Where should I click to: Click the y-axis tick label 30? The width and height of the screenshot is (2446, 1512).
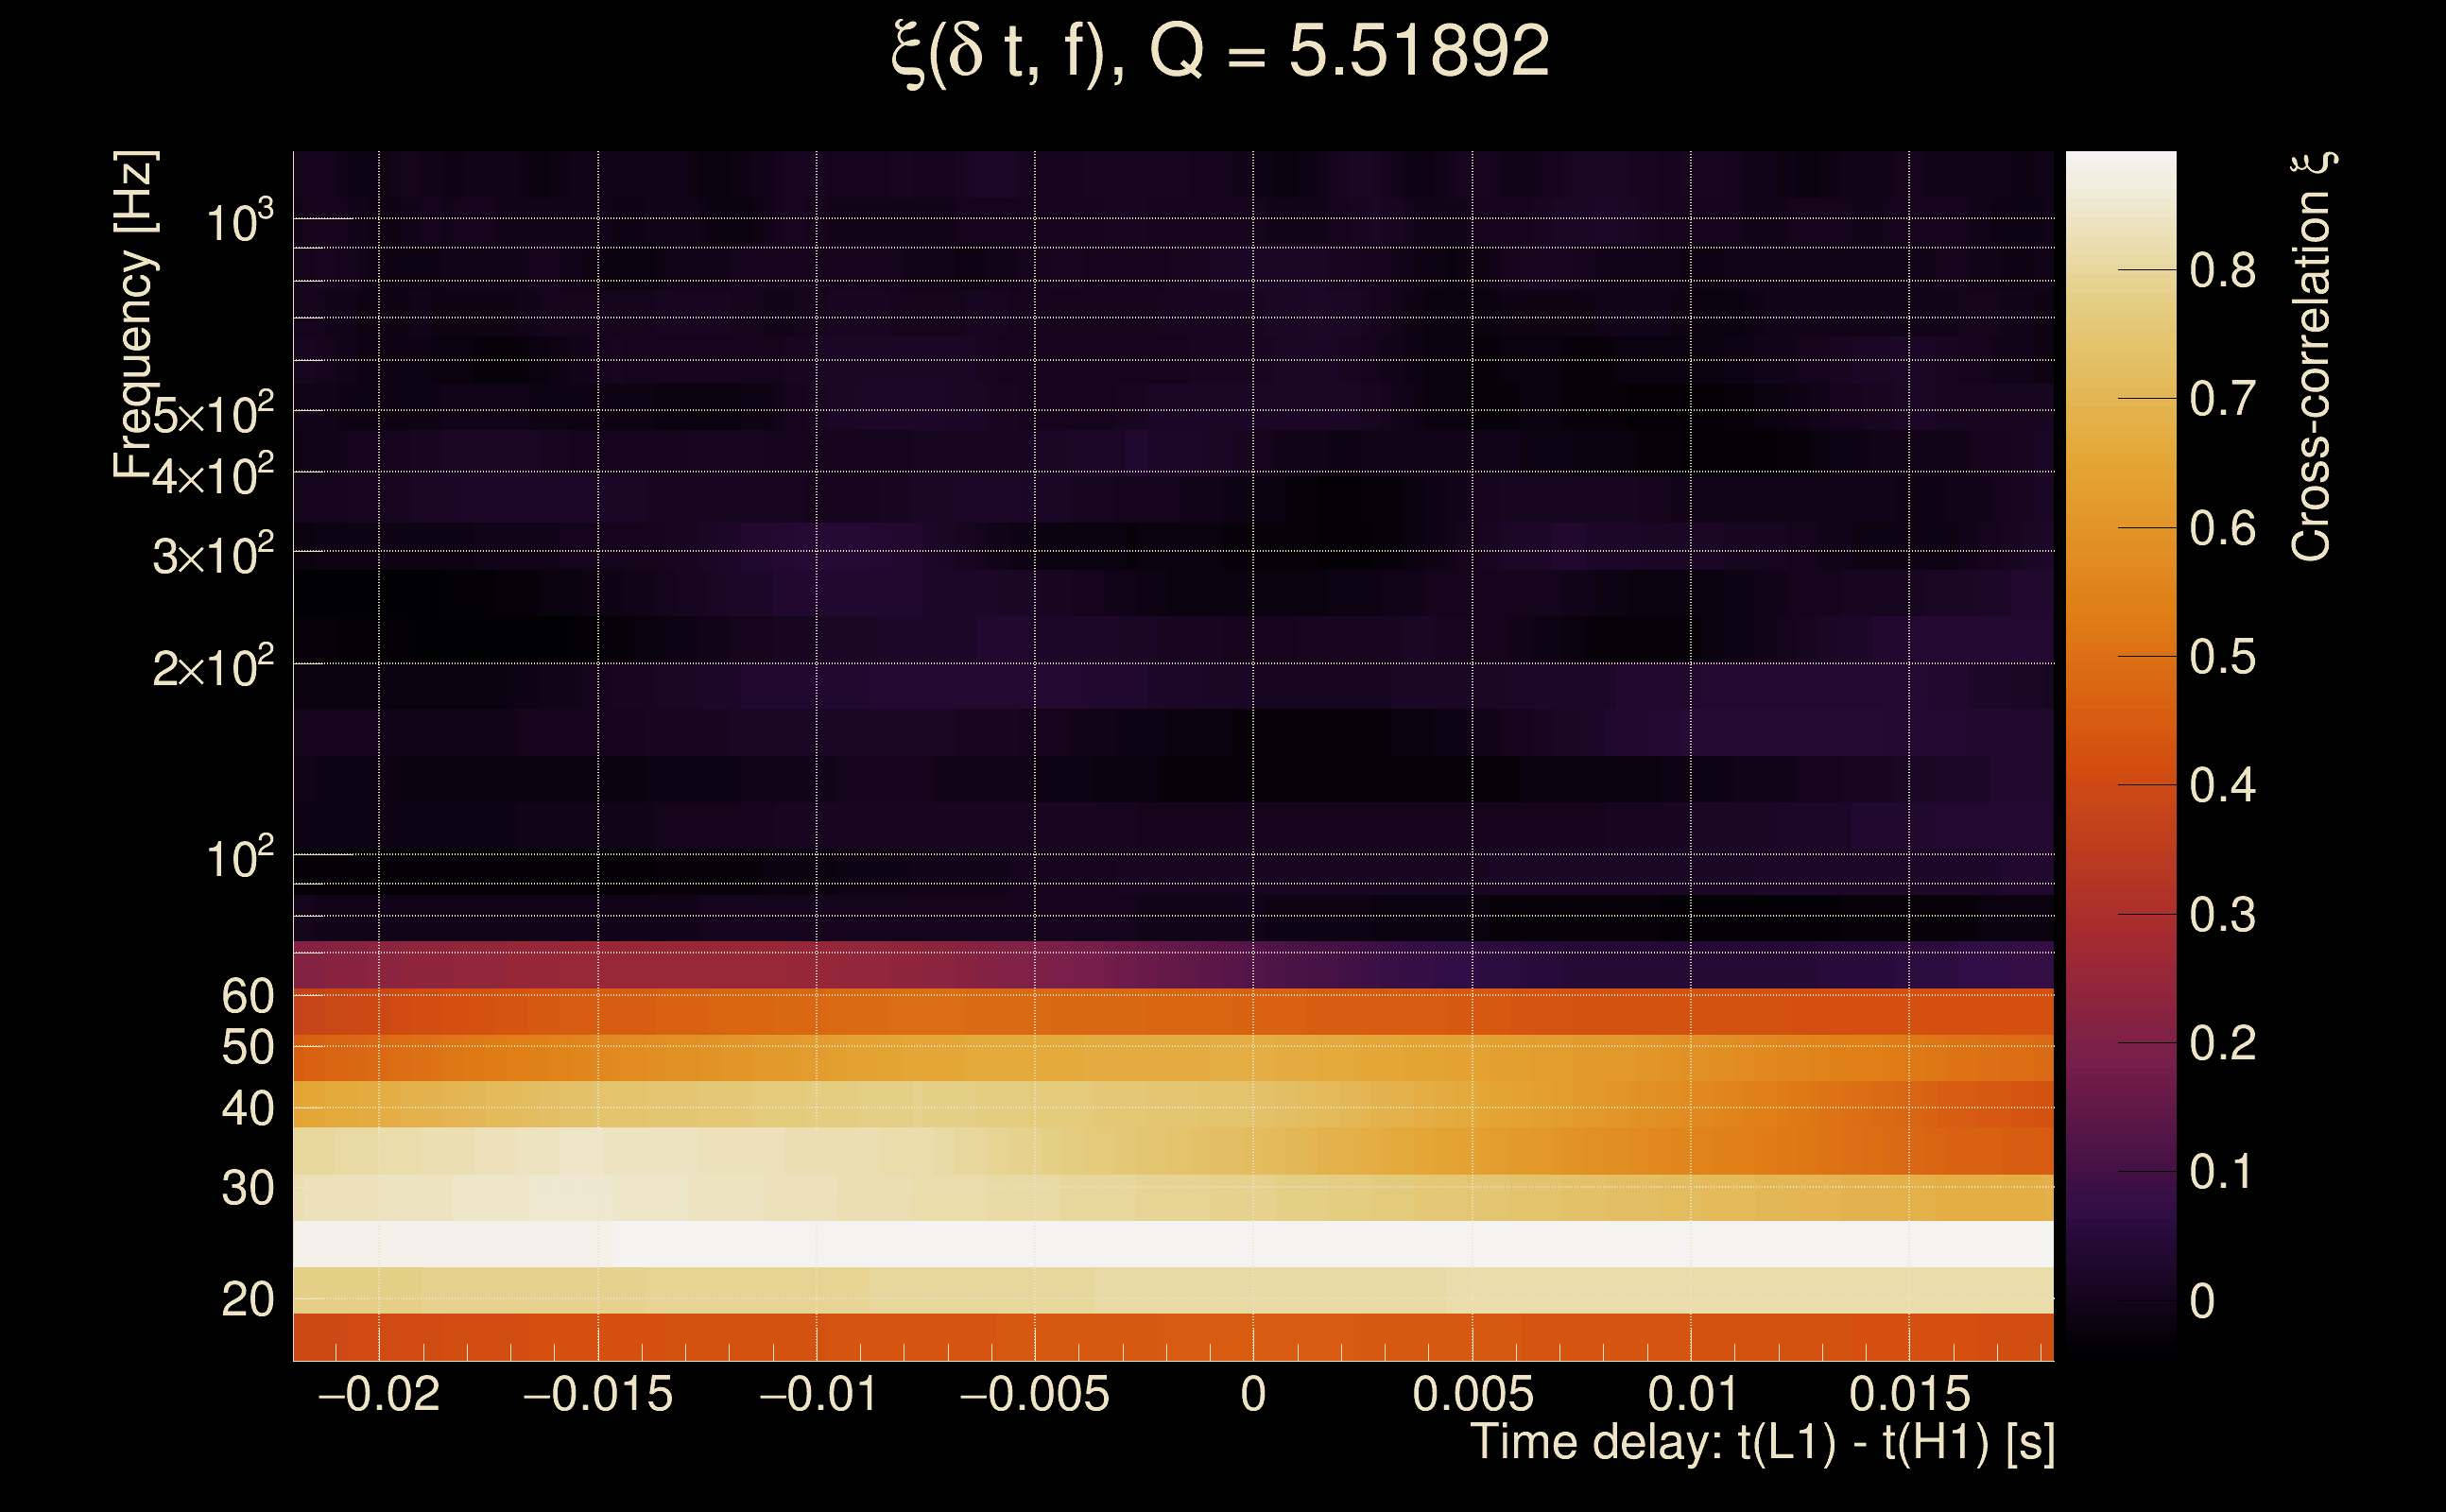click(x=247, y=1189)
